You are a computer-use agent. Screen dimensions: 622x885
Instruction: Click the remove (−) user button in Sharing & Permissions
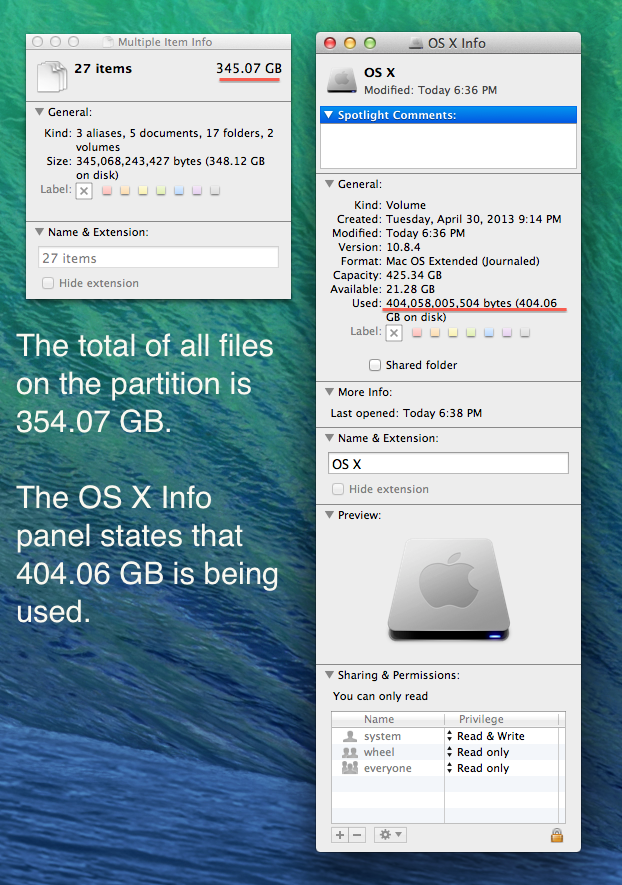[x=357, y=835]
